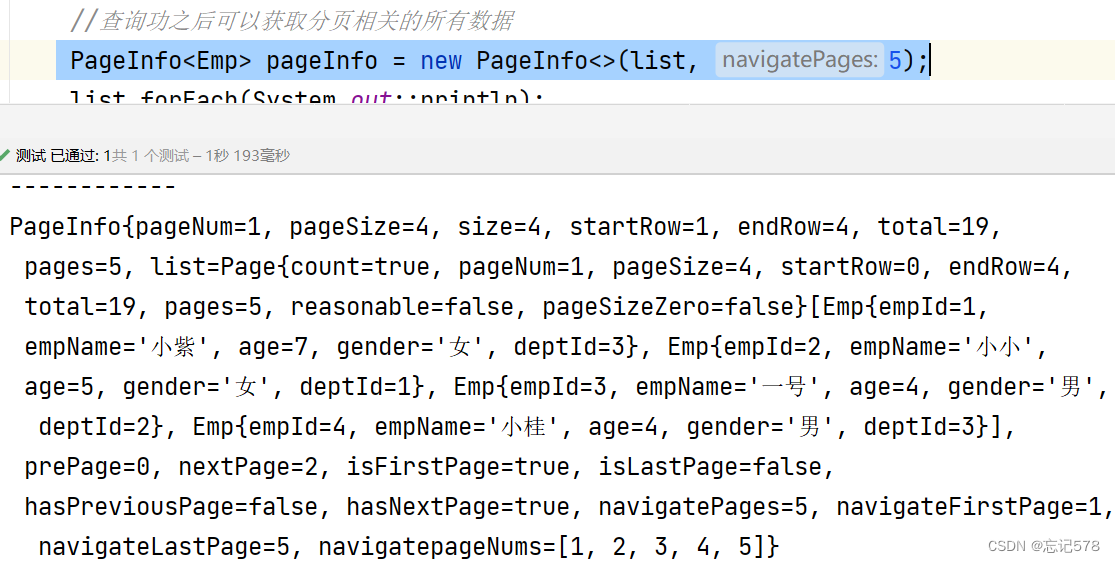Click "deptId=1}" in the console output
This screenshot has height=562, width=1115.
tap(363, 386)
